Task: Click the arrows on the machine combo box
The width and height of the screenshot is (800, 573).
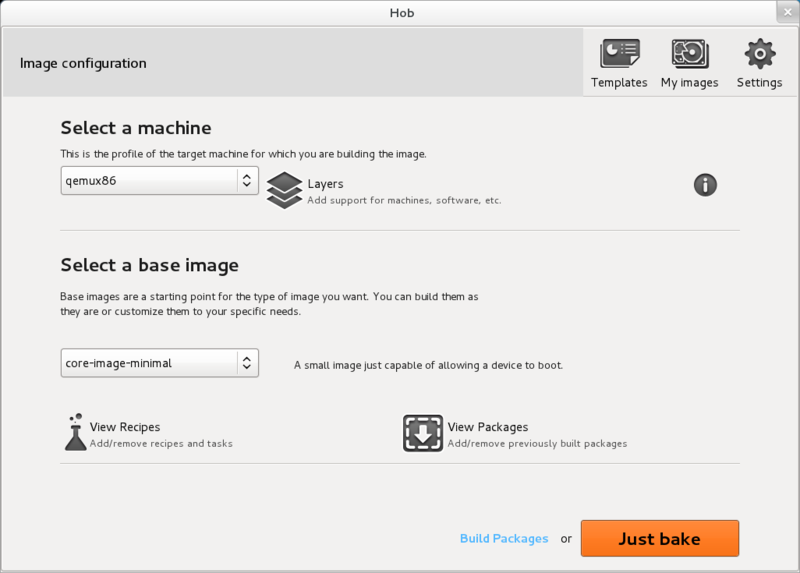Action: 246,181
